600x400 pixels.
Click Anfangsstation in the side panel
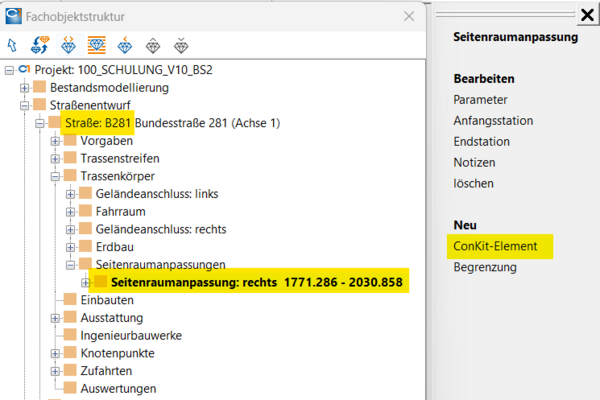coord(493,121)
